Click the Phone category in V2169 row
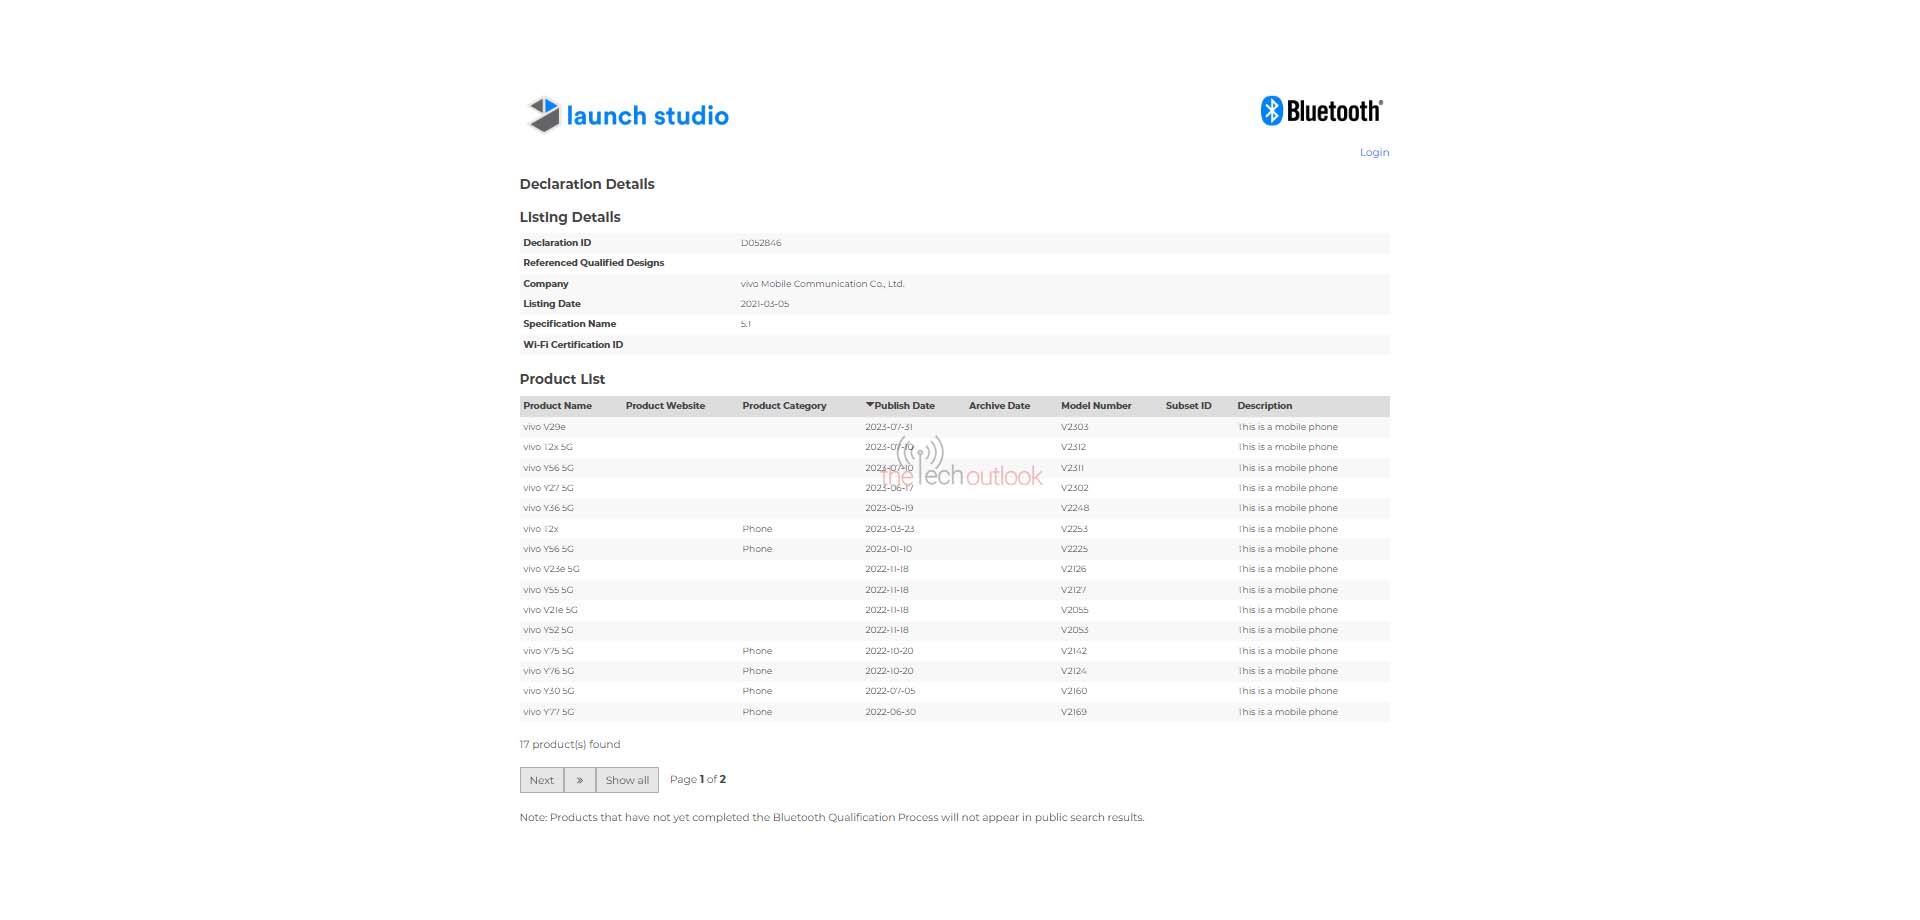Image resolution: width=1920 pixels, height=920 pixels. click(x=757, y=712)
